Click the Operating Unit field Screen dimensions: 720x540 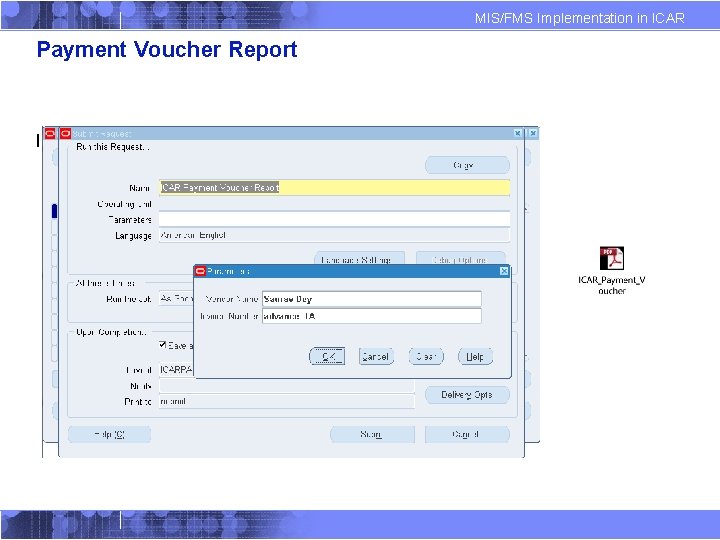(x=334, y=203)
